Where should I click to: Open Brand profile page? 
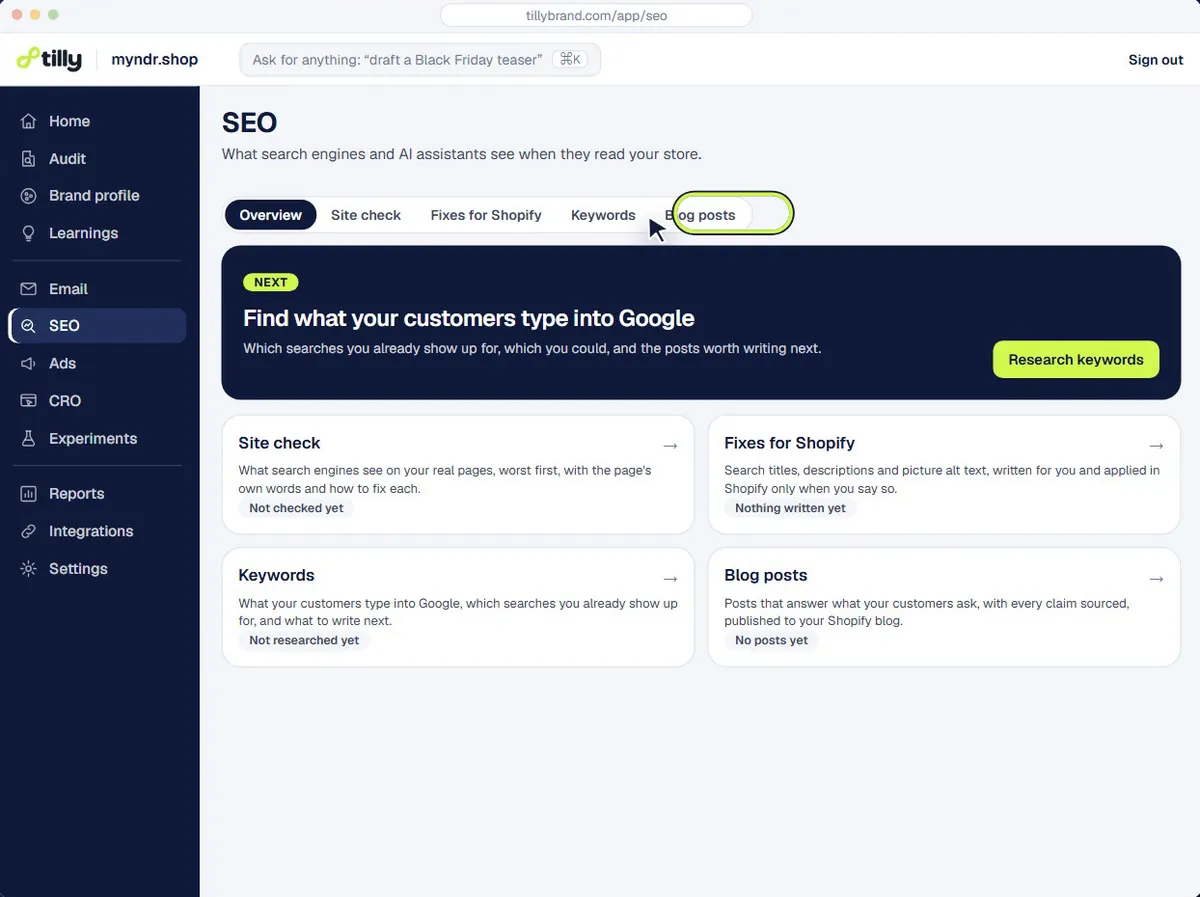pyautogui.click(x=97, y=196)
